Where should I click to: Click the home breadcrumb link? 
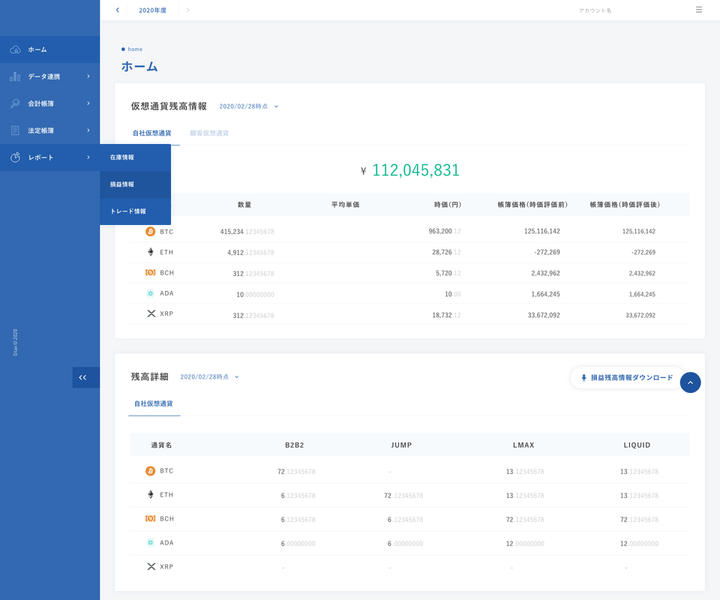click(x=135, y=49)
